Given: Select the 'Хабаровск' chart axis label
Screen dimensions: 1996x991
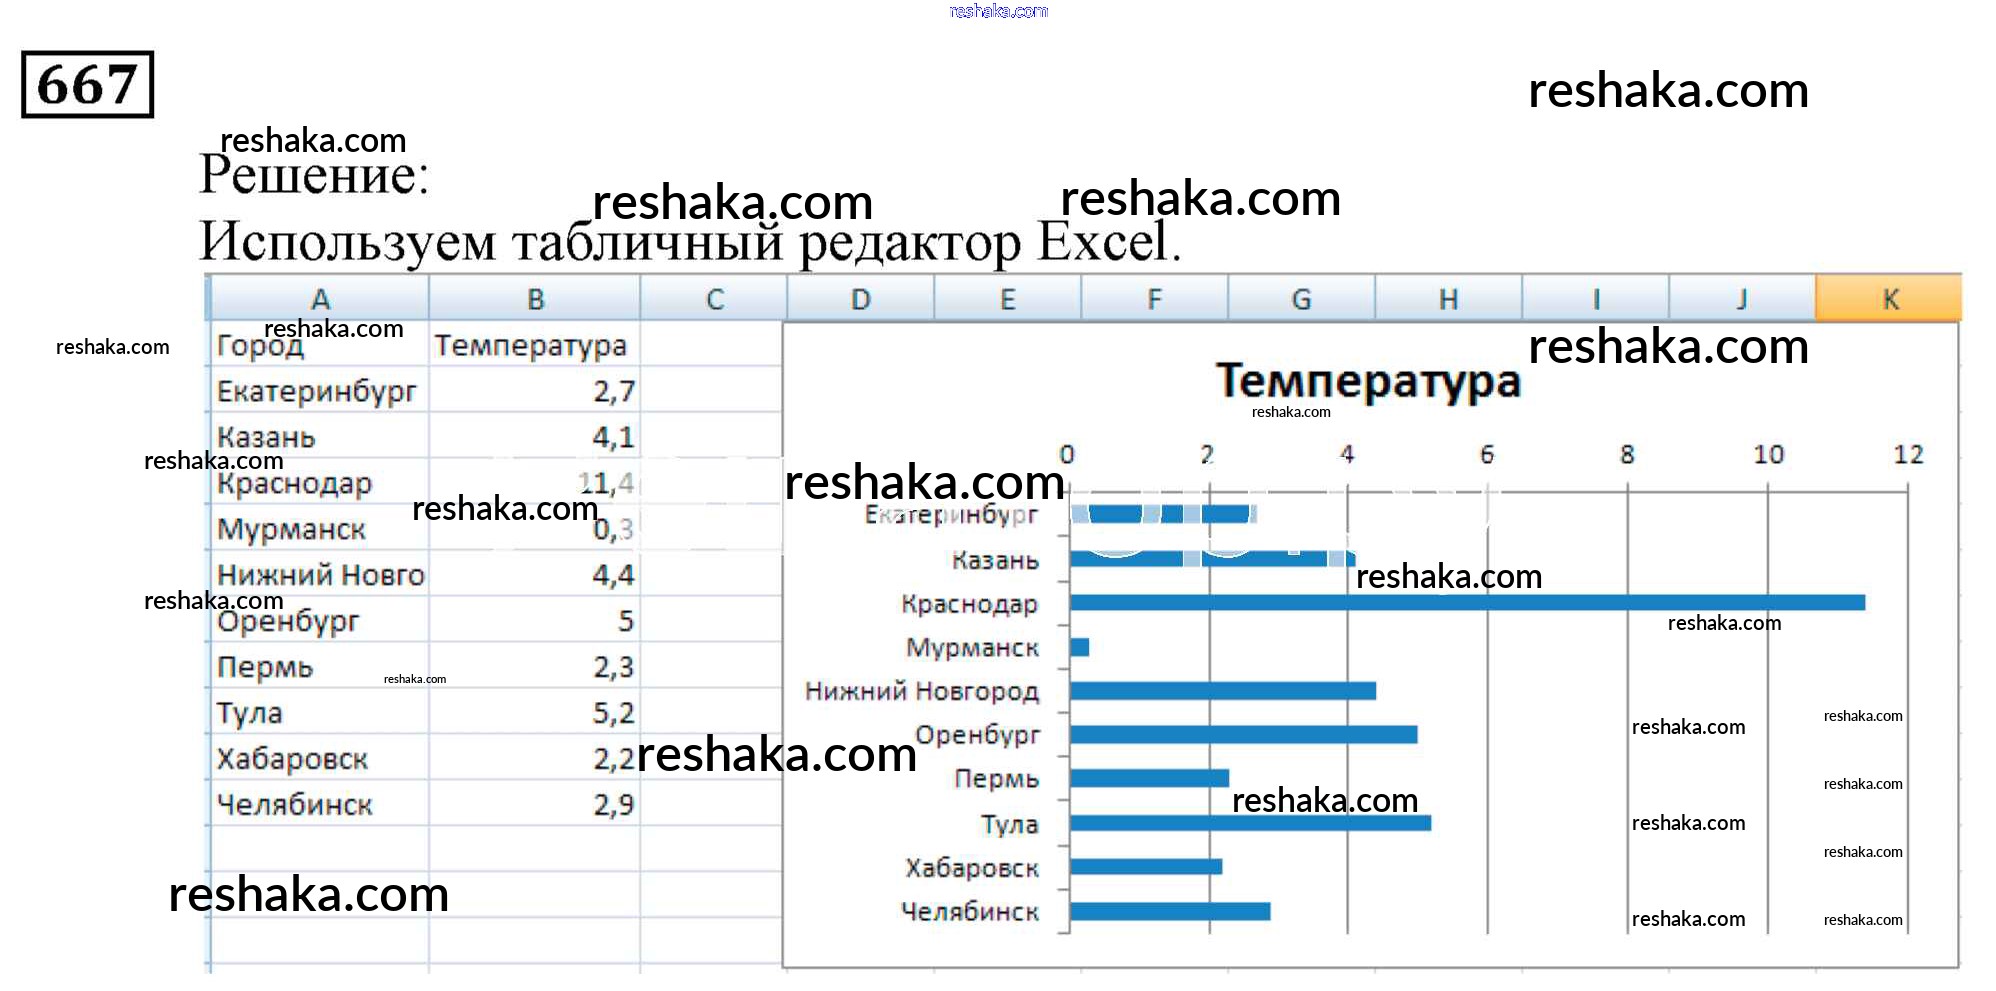Looking at the screenshot, I should (971, 868).
